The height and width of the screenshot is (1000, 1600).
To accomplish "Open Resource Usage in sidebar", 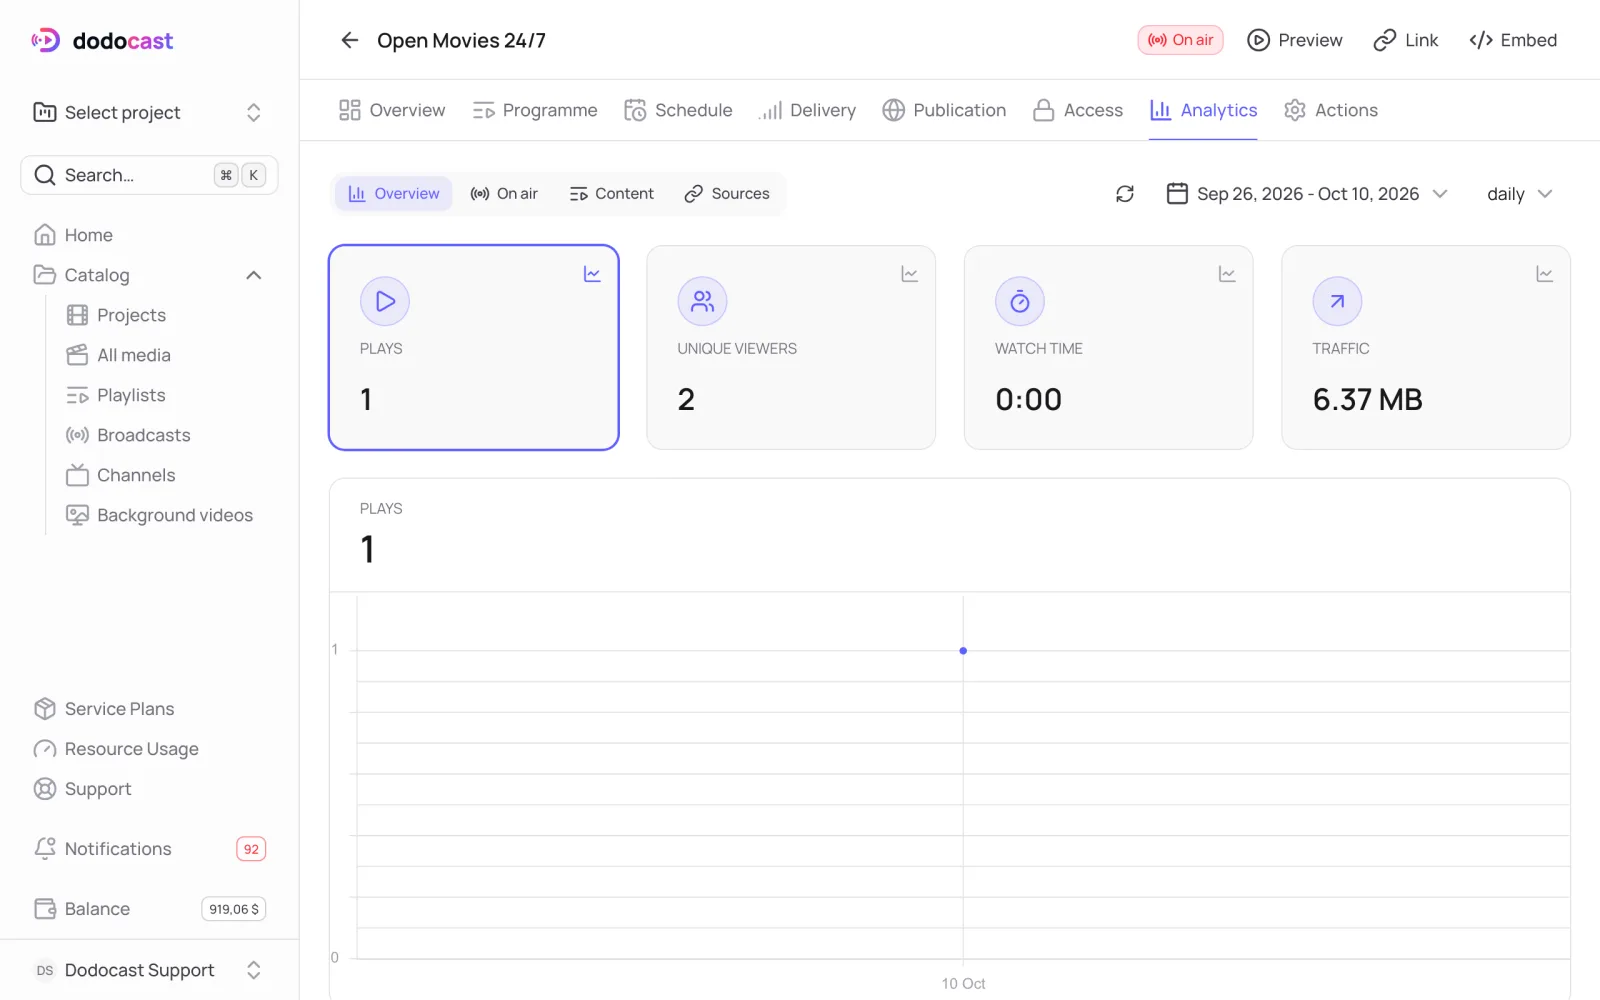I will [x=116, y=749].
